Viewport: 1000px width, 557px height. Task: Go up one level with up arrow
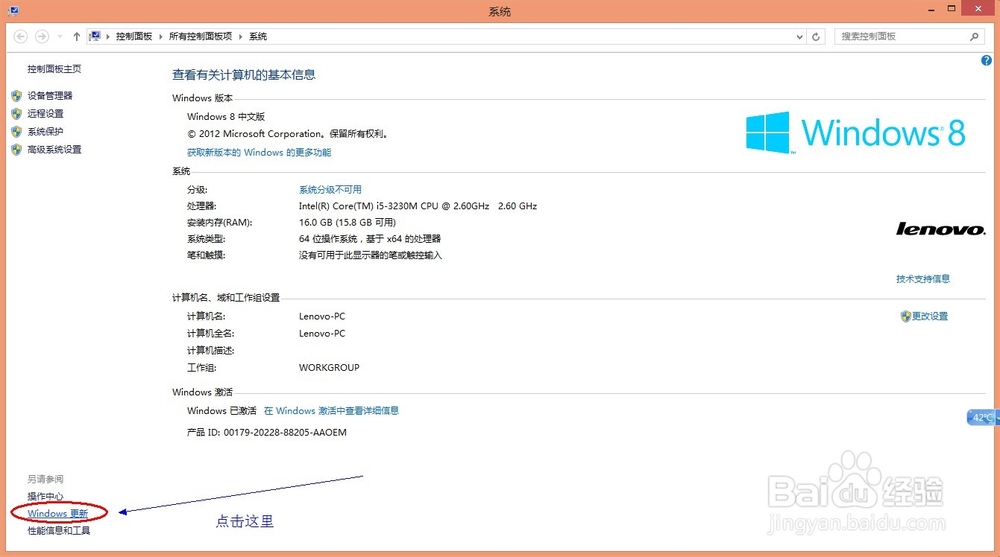pyautogui.click(x=77, y=36)
